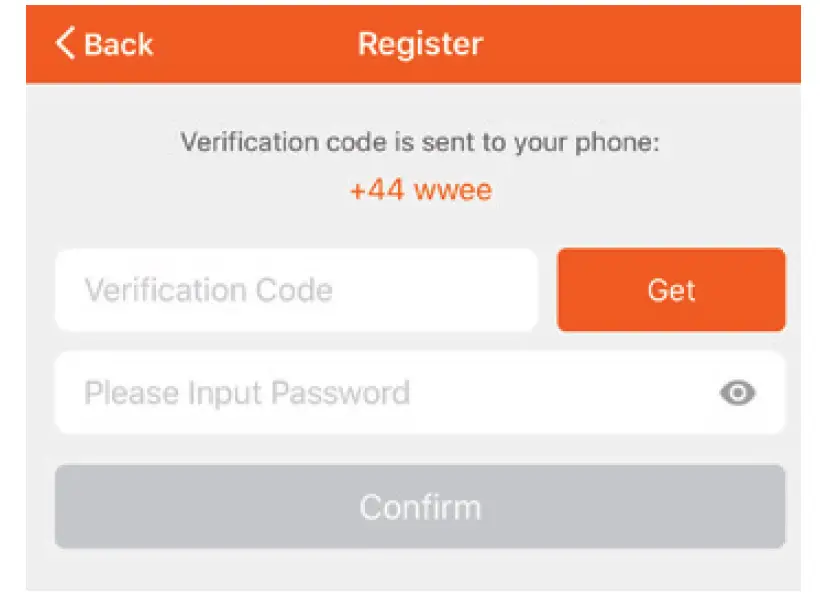Show the password using the eye toggle
820x597 pixels.
pos(738,393)
